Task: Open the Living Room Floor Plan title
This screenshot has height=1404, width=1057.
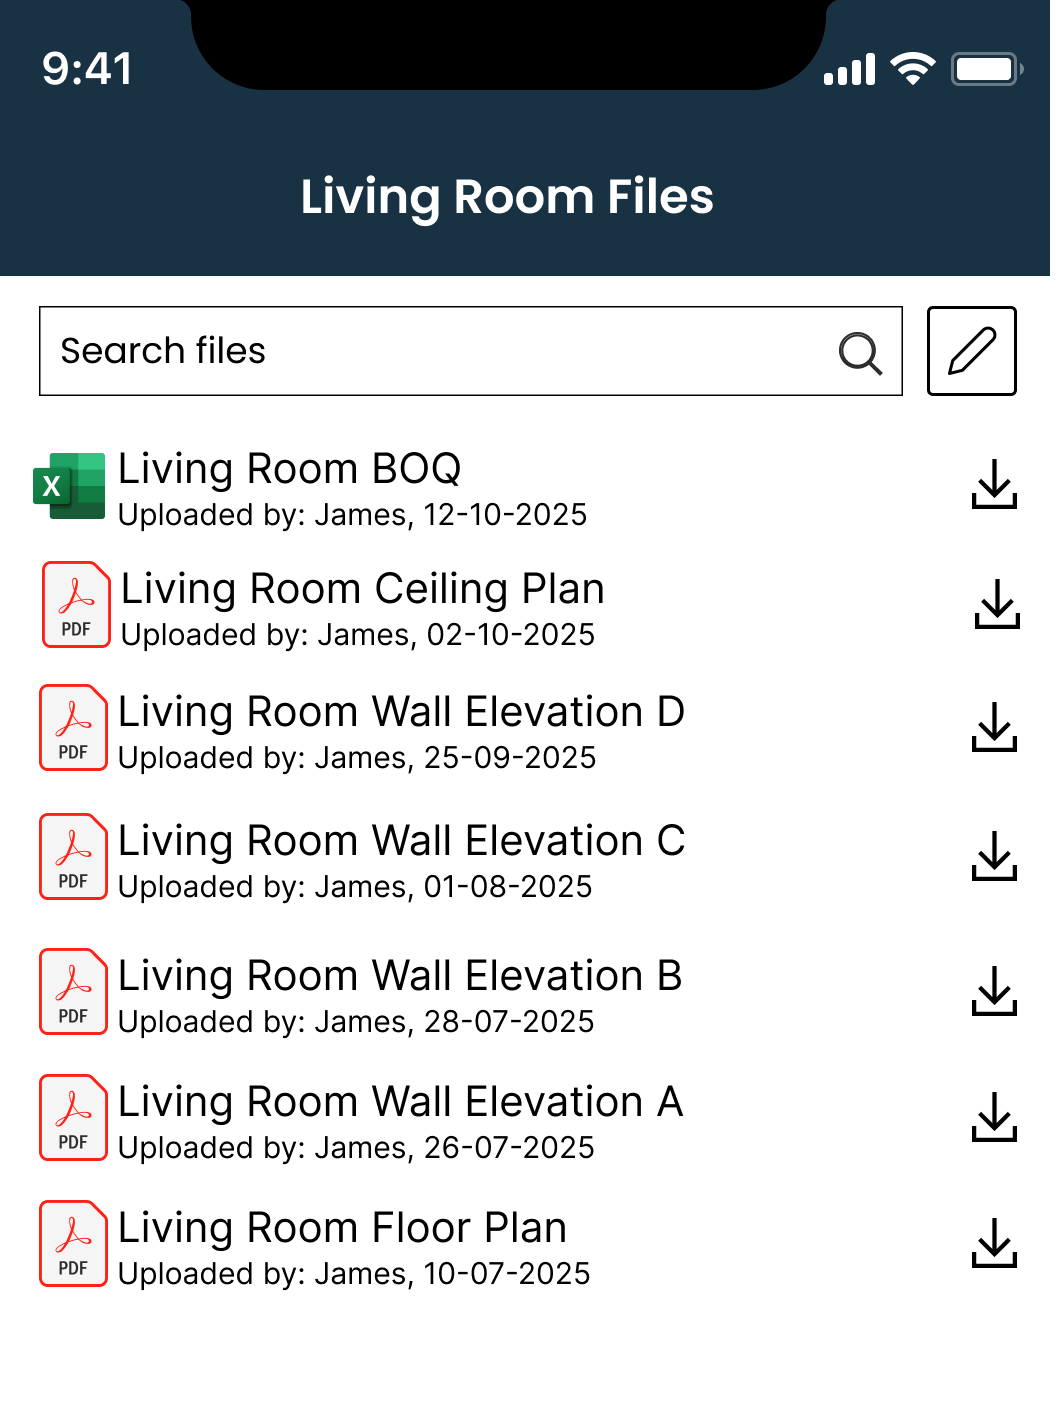Action: [342, 1228]
